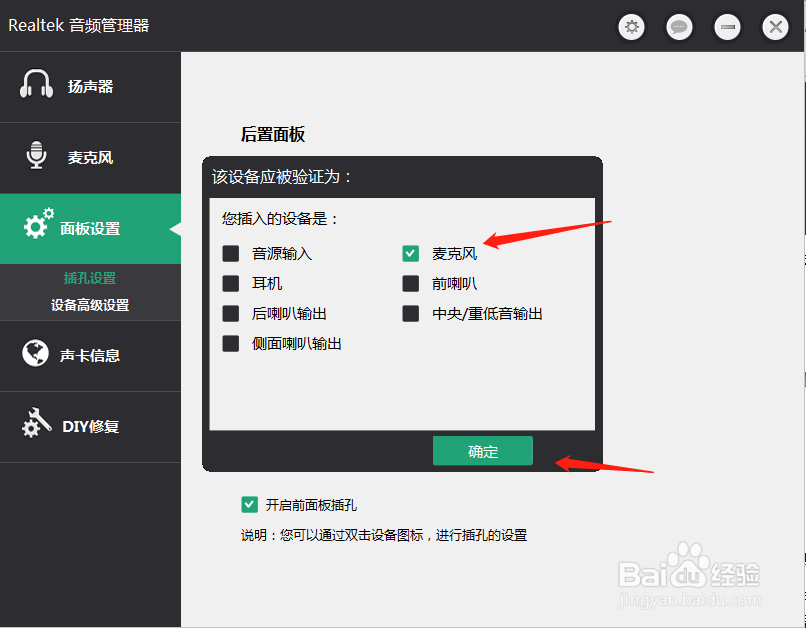Minimize the Realtek audio manager window
This screenshot has width=806, height=628.
[x=727, y=27]
